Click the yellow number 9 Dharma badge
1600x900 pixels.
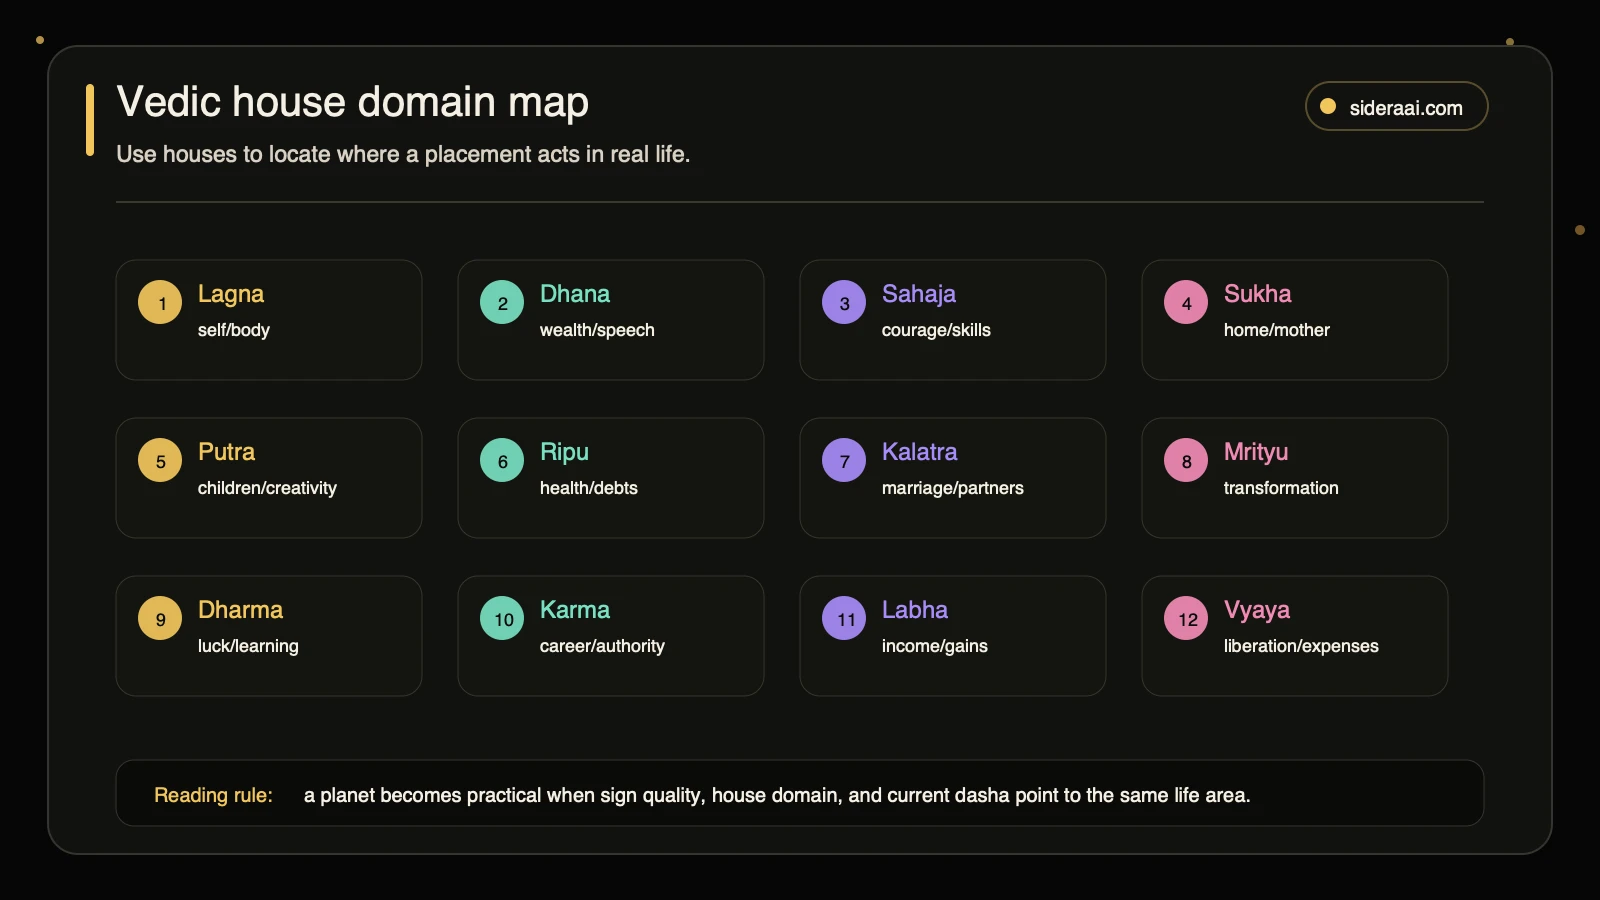pyautogui.click(x=160, y=618)
